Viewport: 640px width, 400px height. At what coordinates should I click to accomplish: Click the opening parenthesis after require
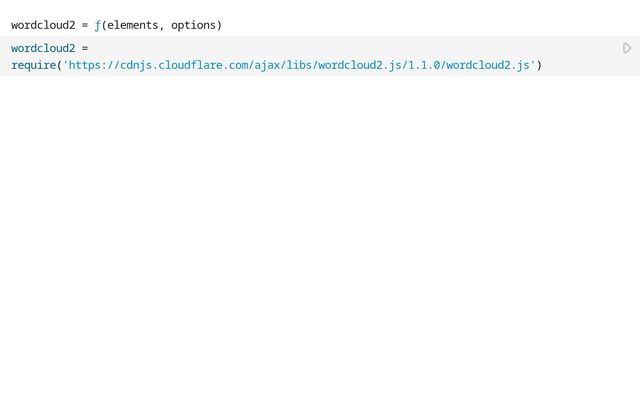[59, 65]
